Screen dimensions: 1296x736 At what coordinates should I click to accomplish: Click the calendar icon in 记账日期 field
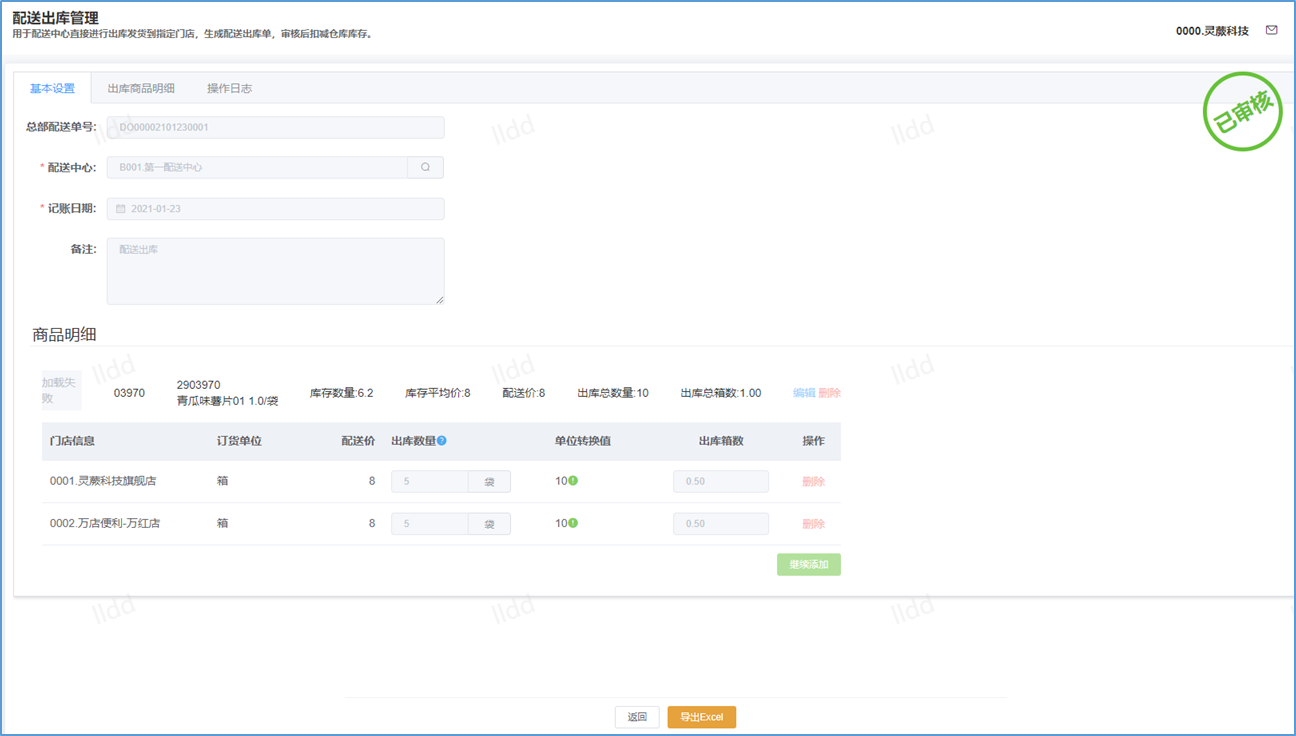pyautogui.click(x=121, y=209)
